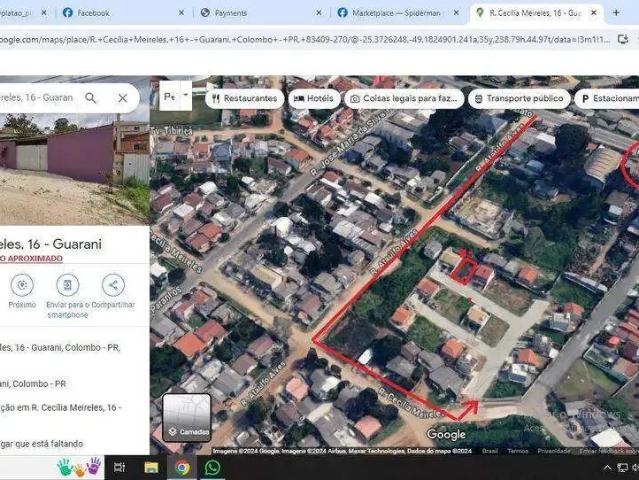Open Transporte público filter chip
639x480 pixels.
(519, 99)
